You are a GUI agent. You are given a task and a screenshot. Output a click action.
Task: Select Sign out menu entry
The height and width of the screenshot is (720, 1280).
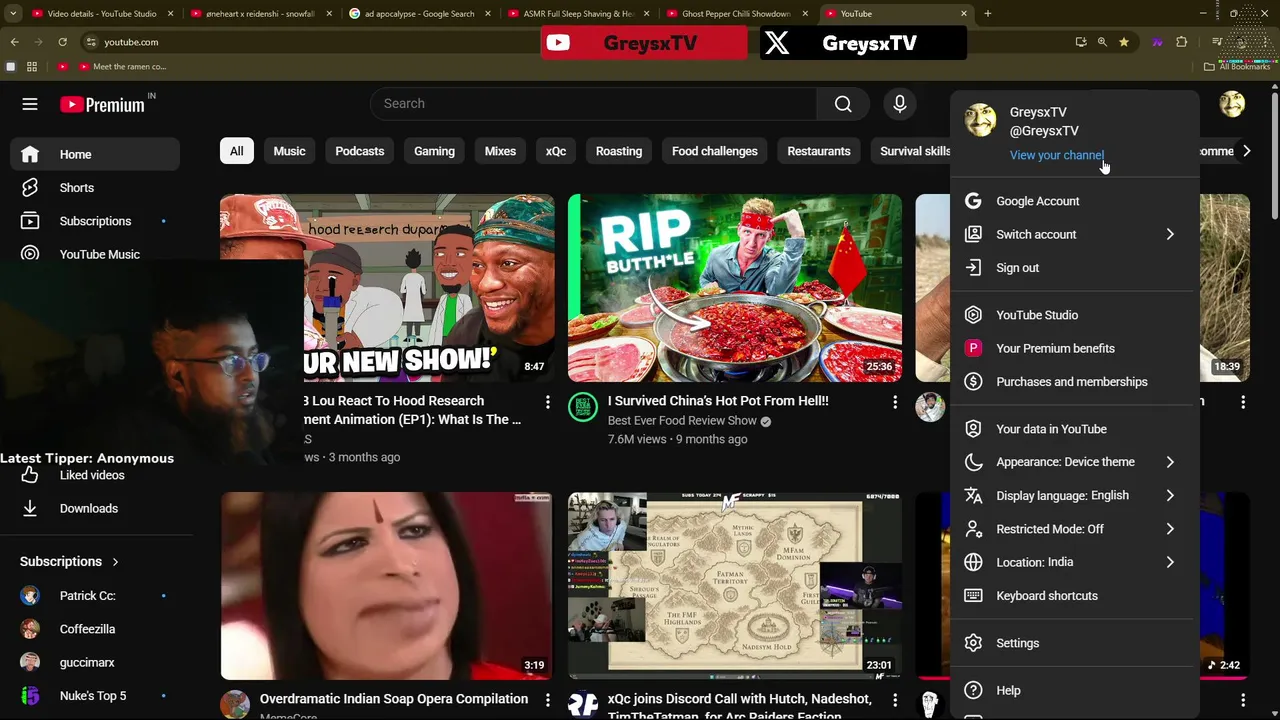coord(1074,268)
